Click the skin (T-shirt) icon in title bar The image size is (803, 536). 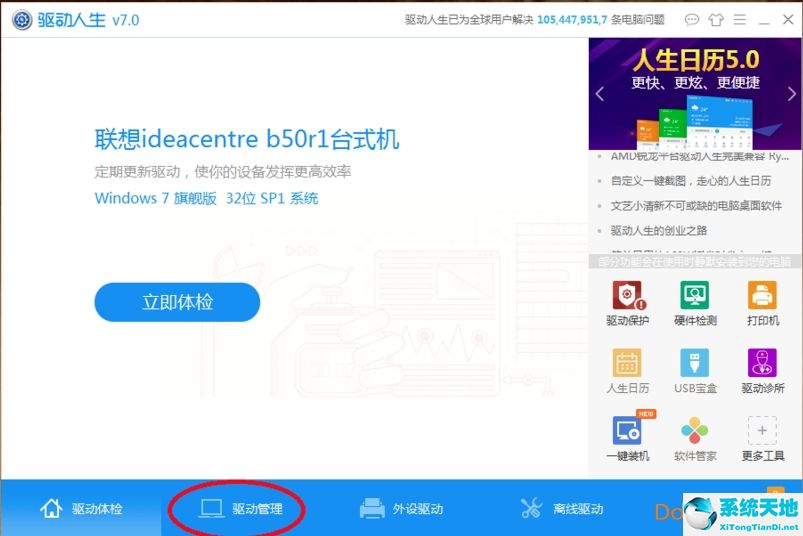[716, 19]
